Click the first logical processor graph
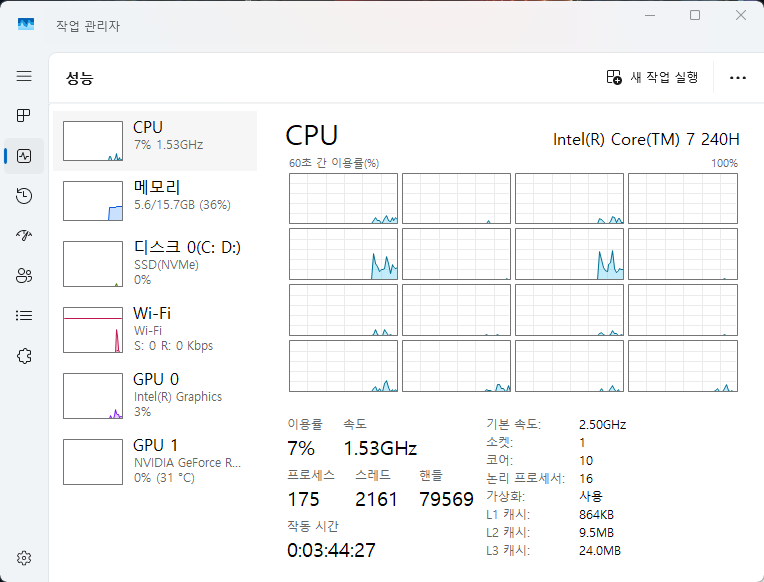Screen dimensions: 764x582 click(343, 198)
